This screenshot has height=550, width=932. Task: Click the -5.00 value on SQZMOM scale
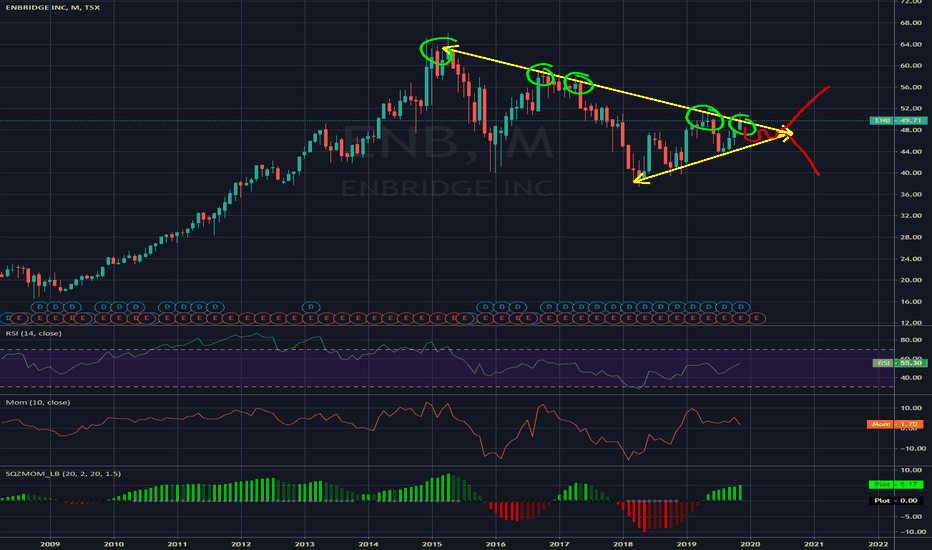[911, 517]
